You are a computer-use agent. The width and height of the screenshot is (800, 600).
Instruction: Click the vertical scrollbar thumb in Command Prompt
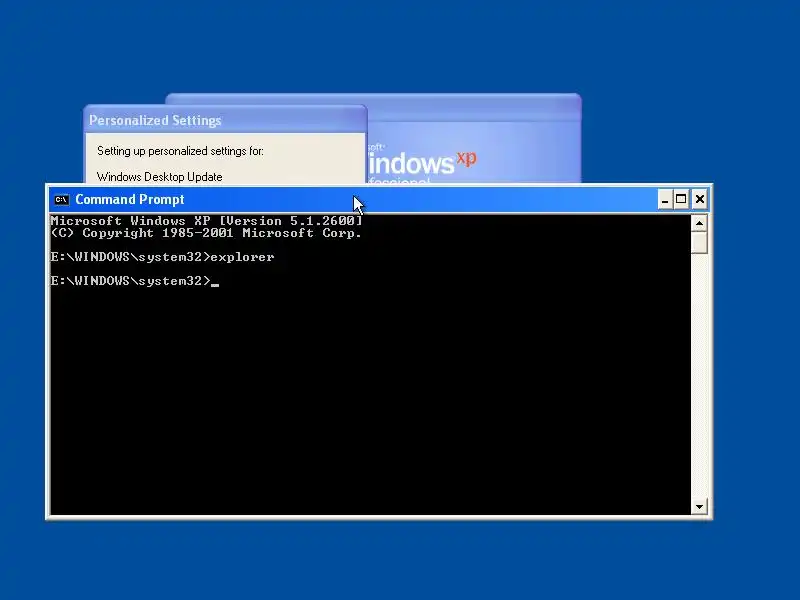699,242
